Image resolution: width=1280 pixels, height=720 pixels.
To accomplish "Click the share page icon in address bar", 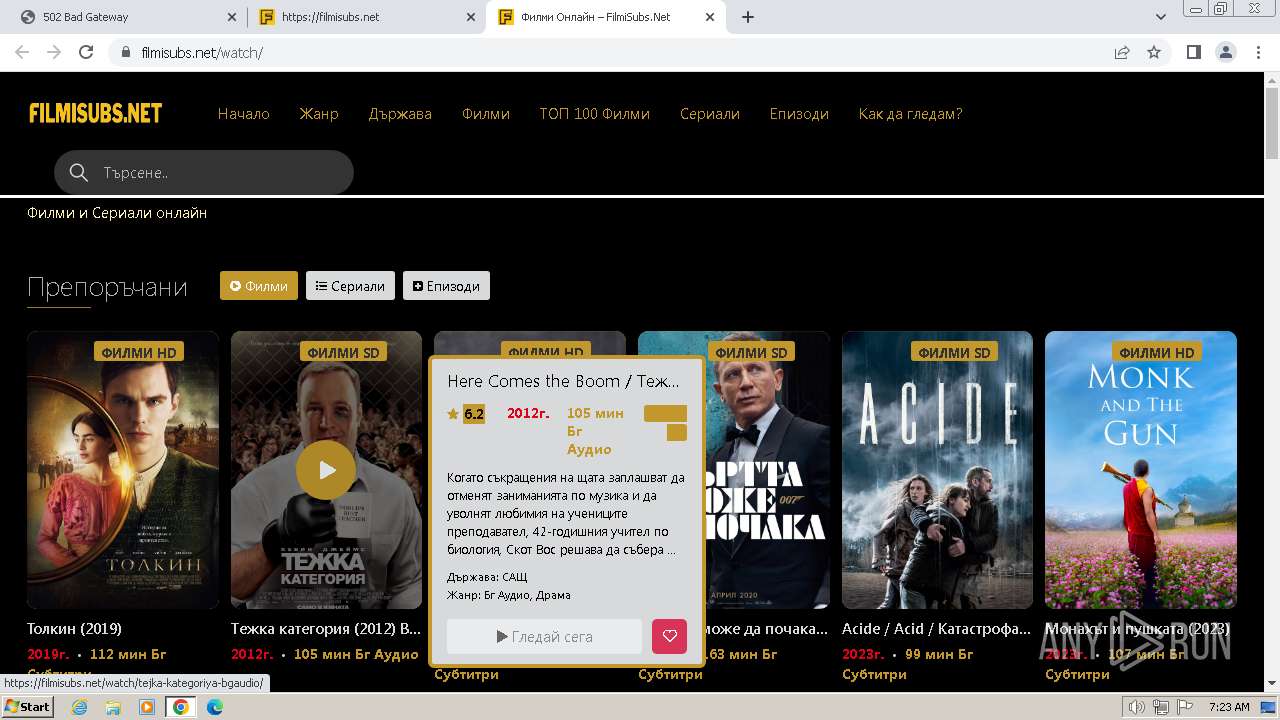I will tap(1122, 52).
